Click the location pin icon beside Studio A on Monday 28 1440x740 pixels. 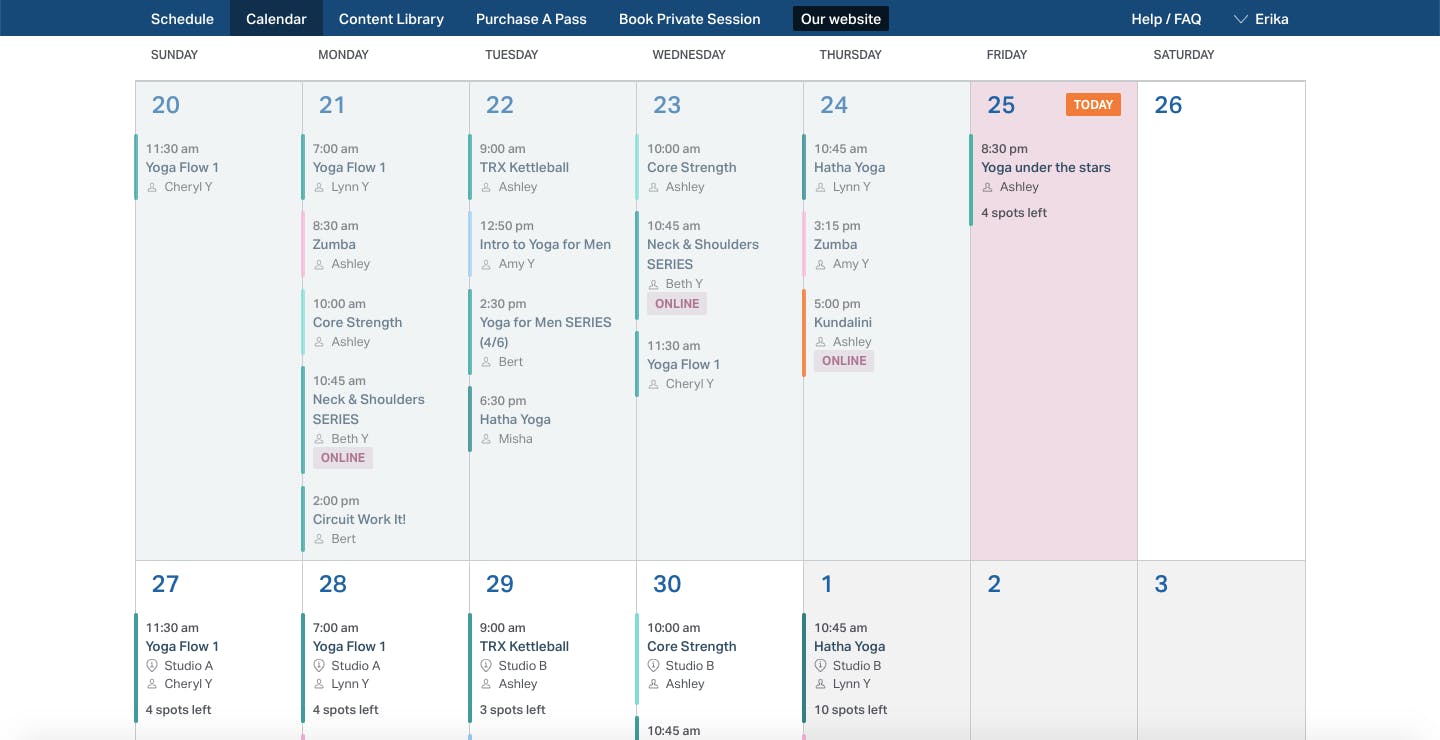click(x=320, y=665)
